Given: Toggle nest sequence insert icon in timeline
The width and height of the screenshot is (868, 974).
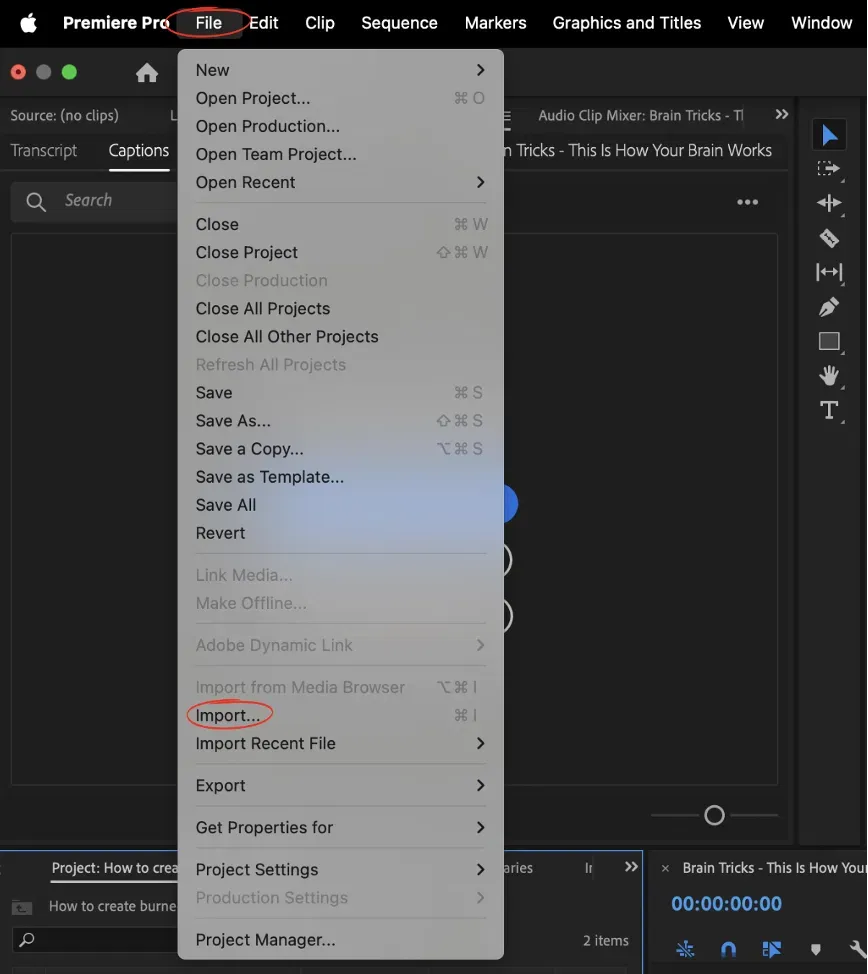Looking at the screenshot, I should point(685,949).
